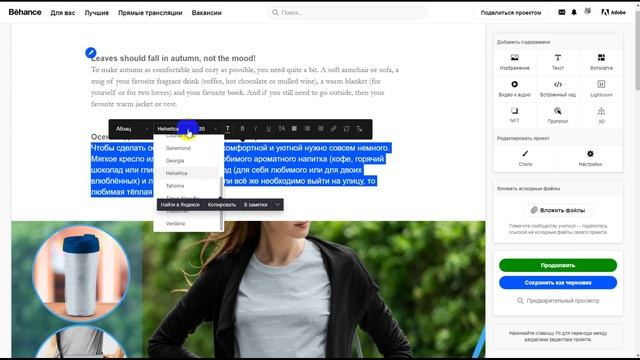Open the Helvetica font dropdown
640x360 pixels.
click(x=175, y=129)
